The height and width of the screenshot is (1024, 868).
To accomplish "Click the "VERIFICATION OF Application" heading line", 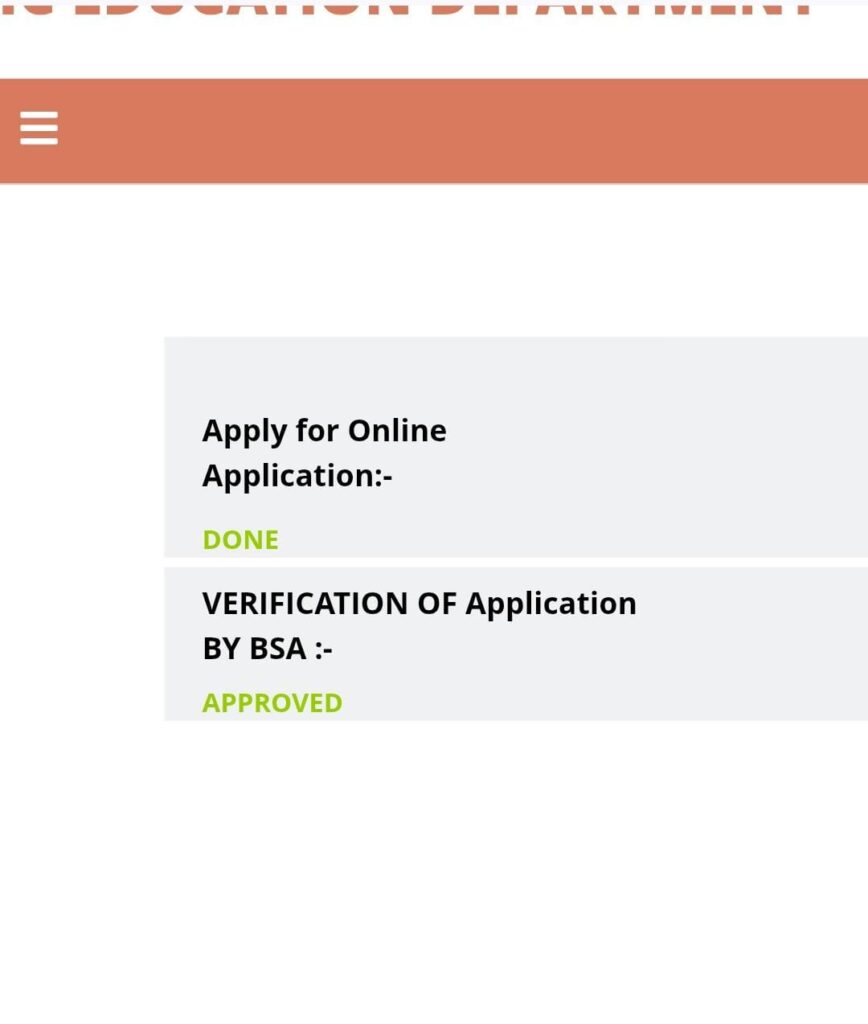I will coord(419,604).
